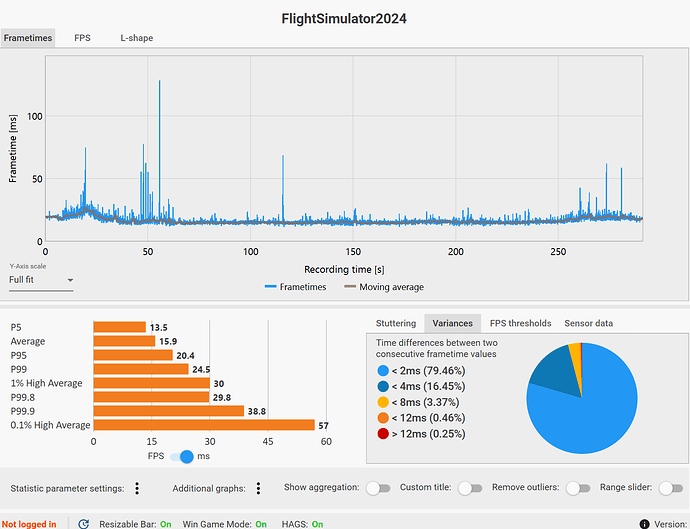
Task: Click the light blue < 2ms swatch
Action: coord(383,371)
